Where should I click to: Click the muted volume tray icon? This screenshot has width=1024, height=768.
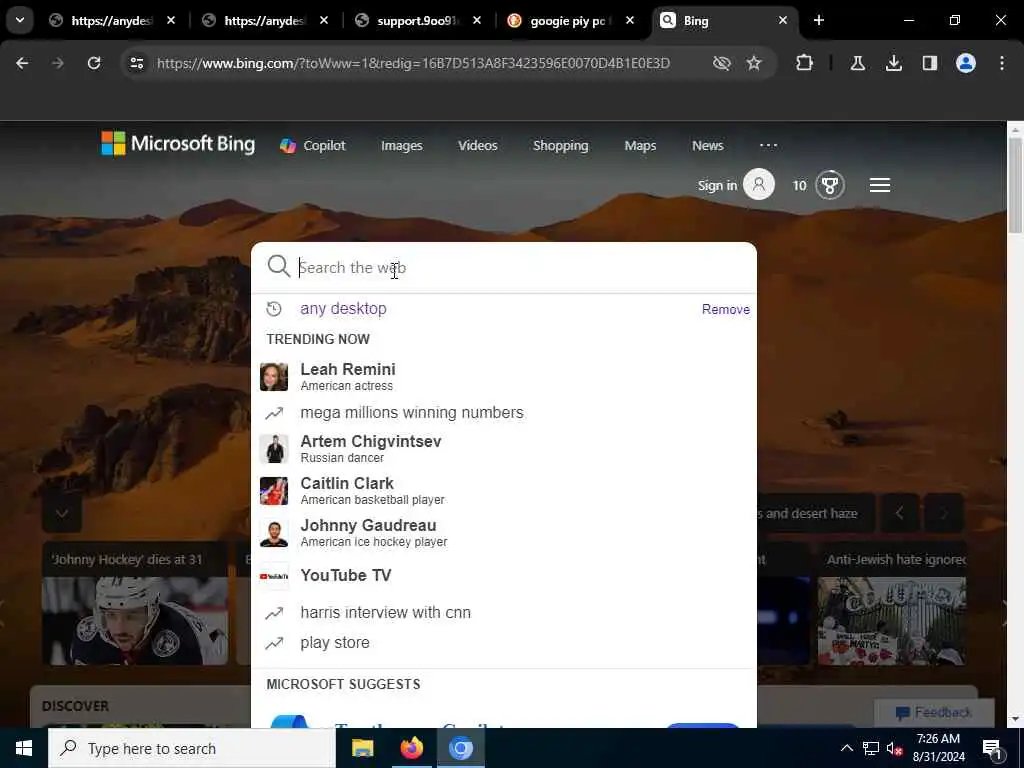[894, 748]
